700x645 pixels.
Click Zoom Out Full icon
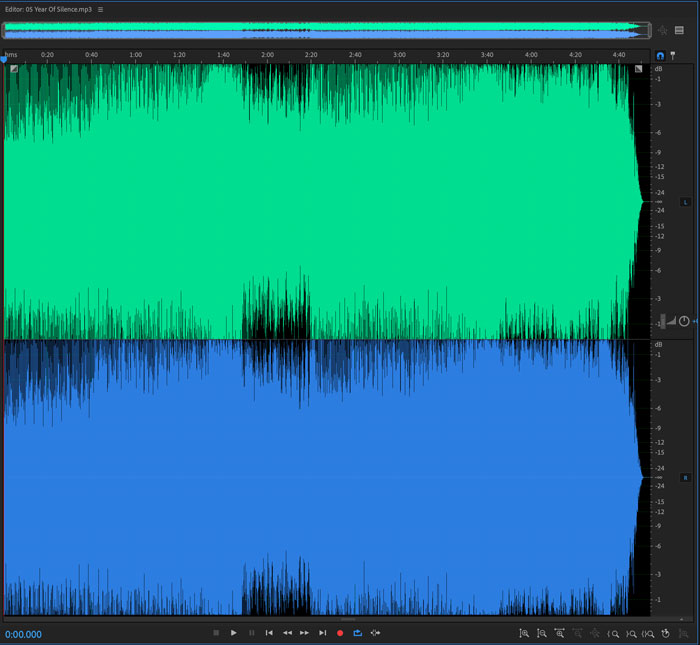point(595,633)
